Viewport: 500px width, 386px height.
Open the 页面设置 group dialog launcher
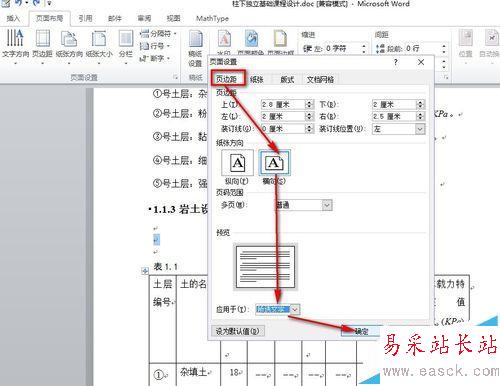point(175,77)
